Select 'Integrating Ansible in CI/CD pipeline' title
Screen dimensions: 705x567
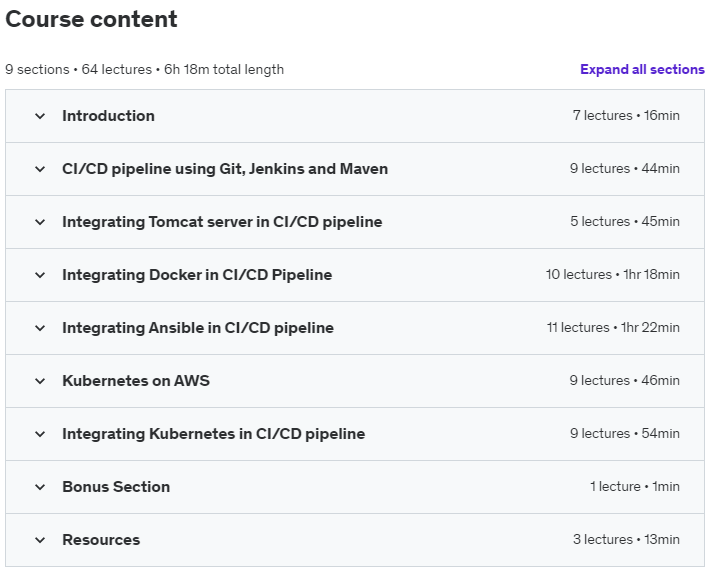(198, 328)
